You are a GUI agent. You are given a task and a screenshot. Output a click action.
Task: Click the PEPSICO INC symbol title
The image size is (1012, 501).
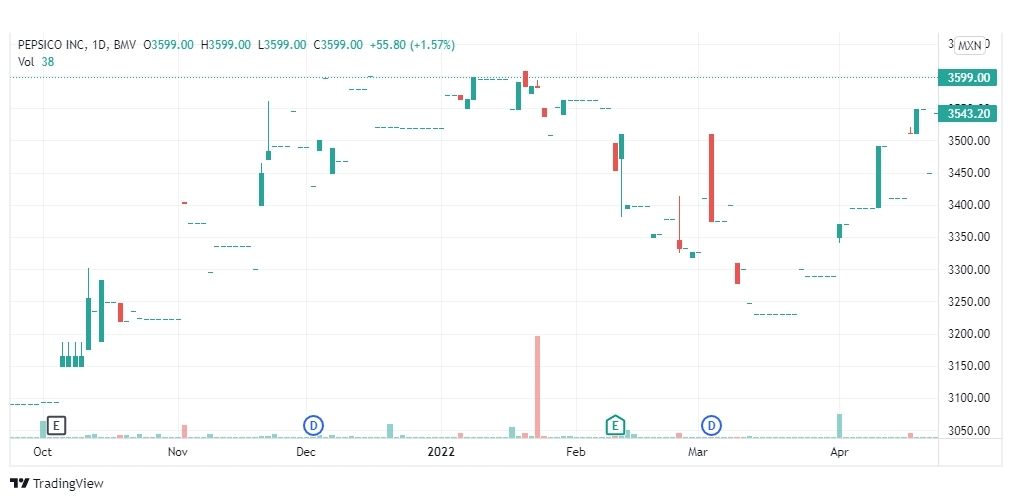coord(52,45)
